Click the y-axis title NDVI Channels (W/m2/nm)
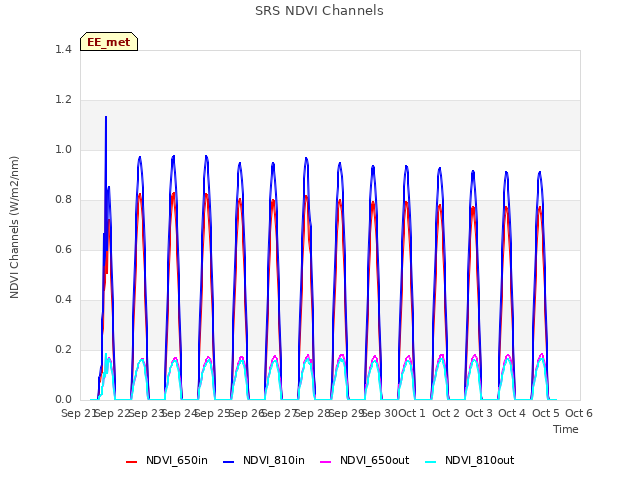 coord(14,227)
